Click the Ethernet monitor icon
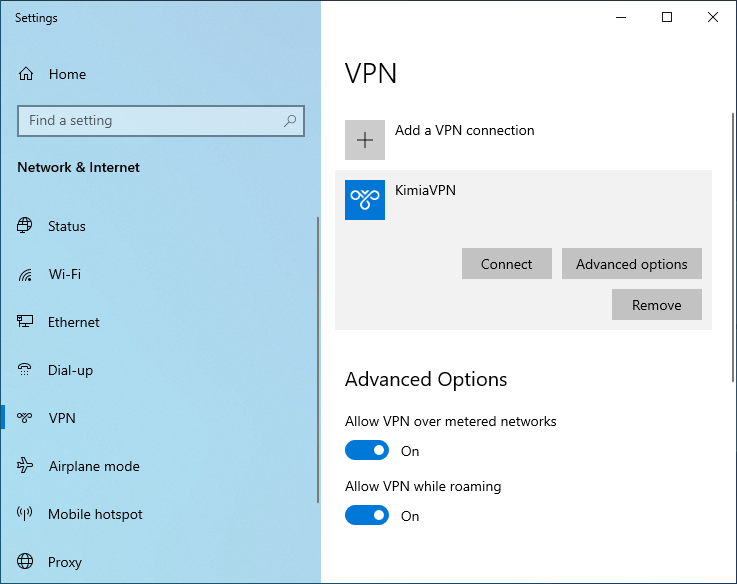Screen dimensions: 737x584 pyautogui.click(x=26, y=322)
